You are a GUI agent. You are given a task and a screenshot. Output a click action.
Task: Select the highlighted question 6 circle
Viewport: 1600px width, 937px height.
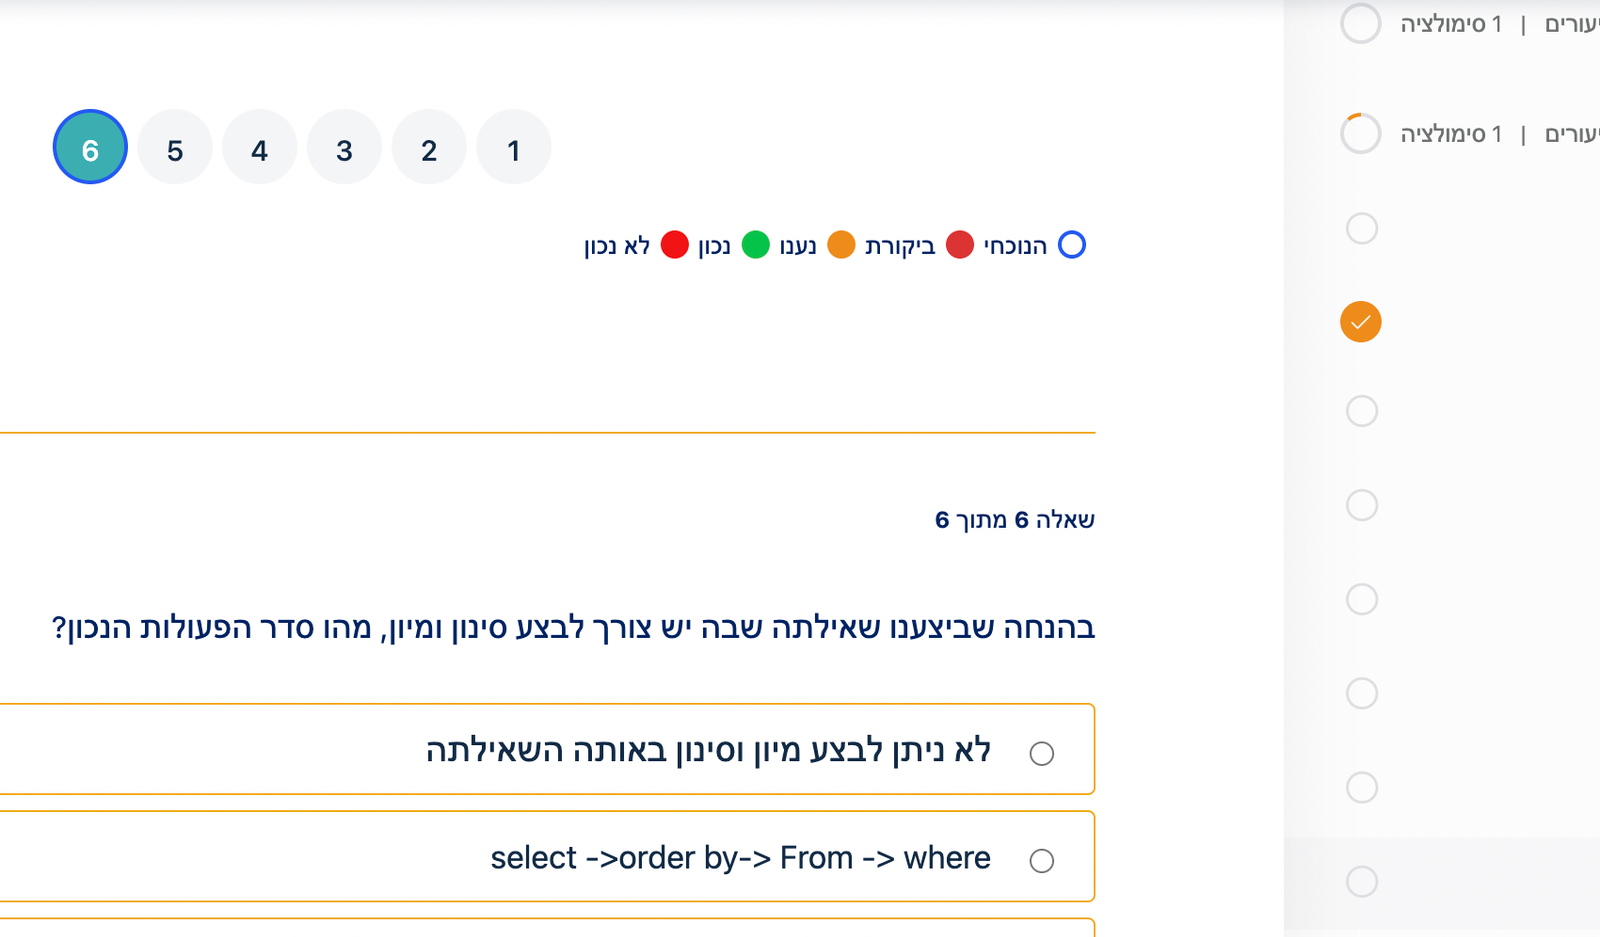tap(90, 148)
